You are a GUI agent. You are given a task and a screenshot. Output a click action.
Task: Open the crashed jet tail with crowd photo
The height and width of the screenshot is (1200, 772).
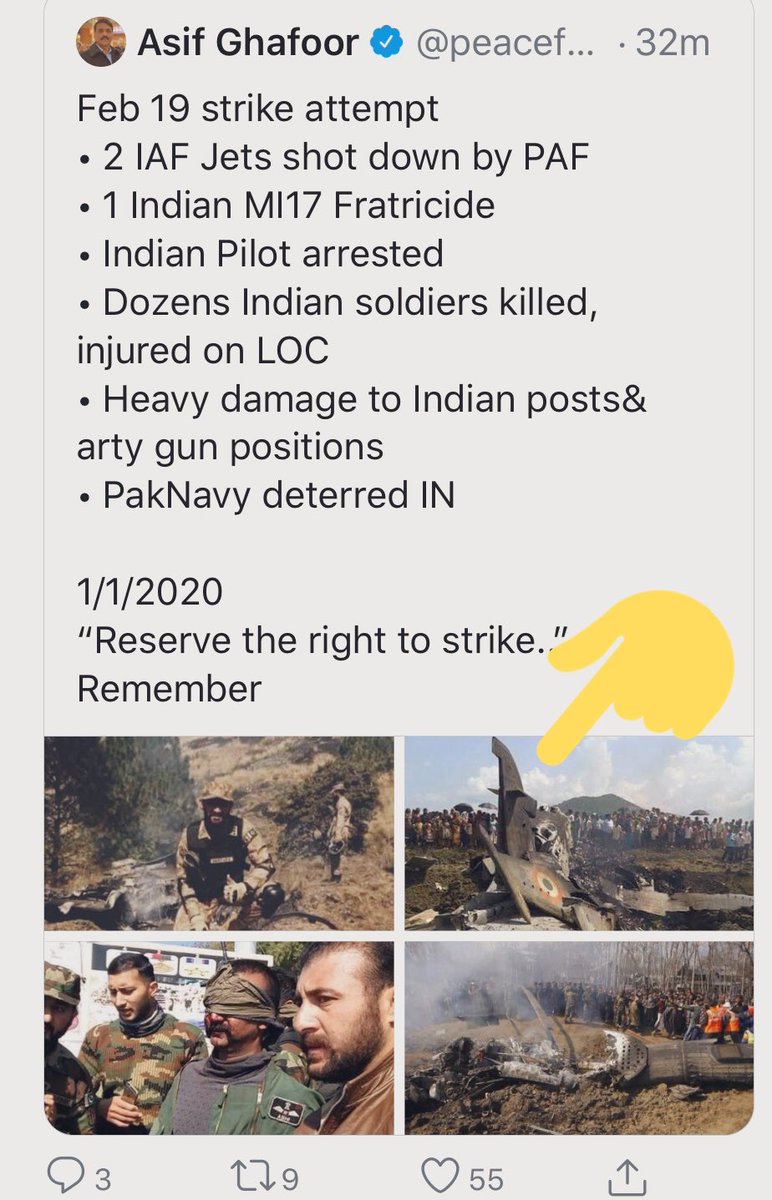pos(579,834)
